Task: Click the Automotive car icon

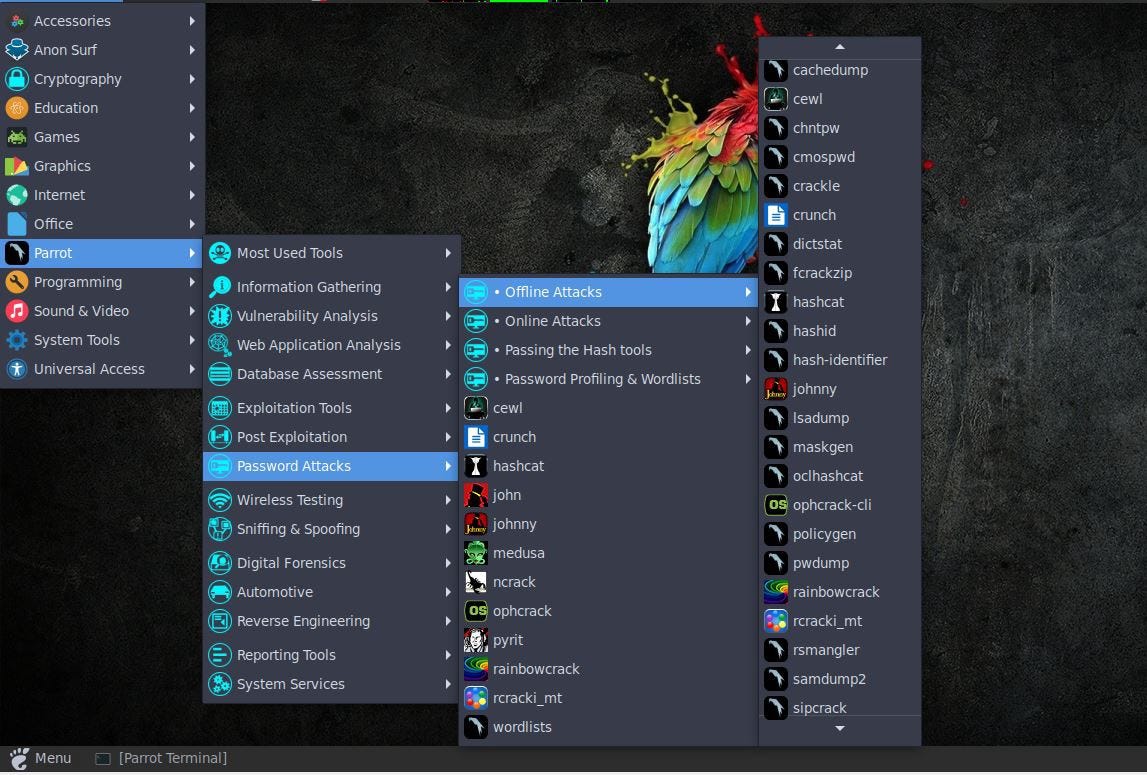Action: tap(219, 592)
